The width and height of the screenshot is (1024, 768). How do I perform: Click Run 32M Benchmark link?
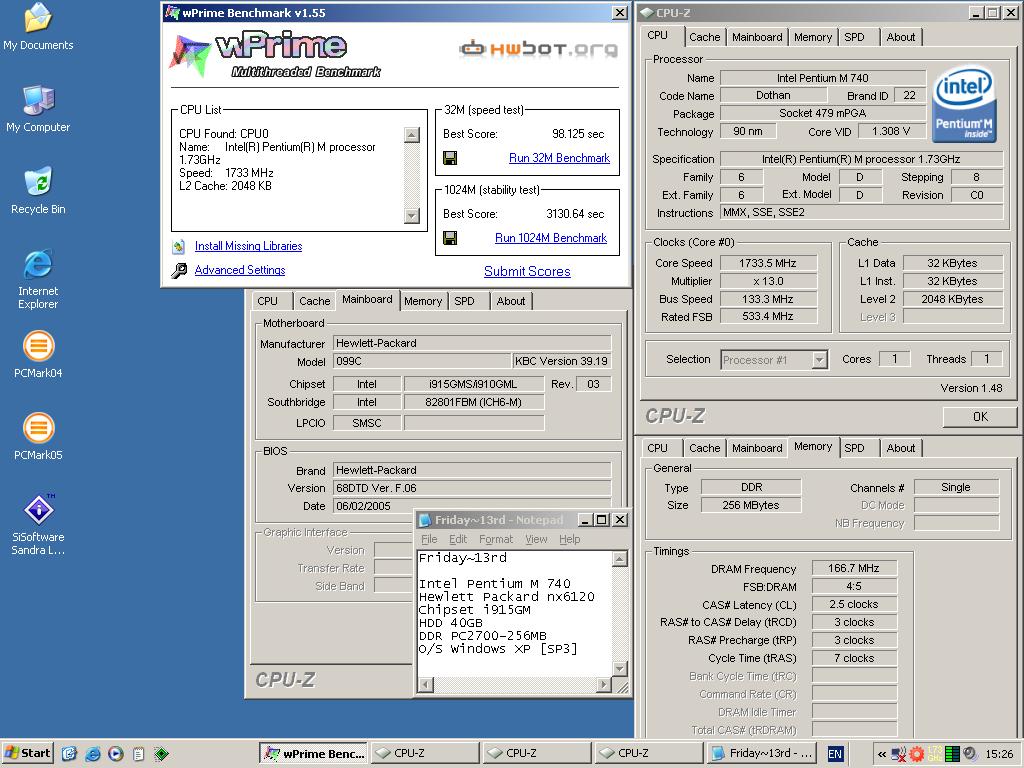click(559, 158)
